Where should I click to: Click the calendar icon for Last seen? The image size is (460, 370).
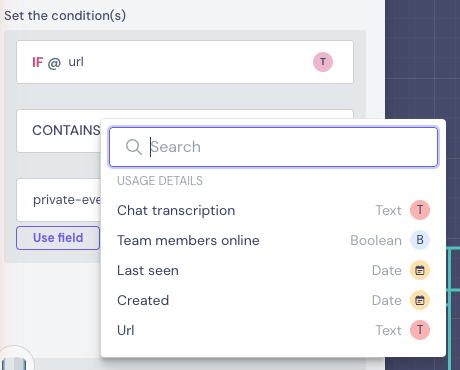coord(420,270)
